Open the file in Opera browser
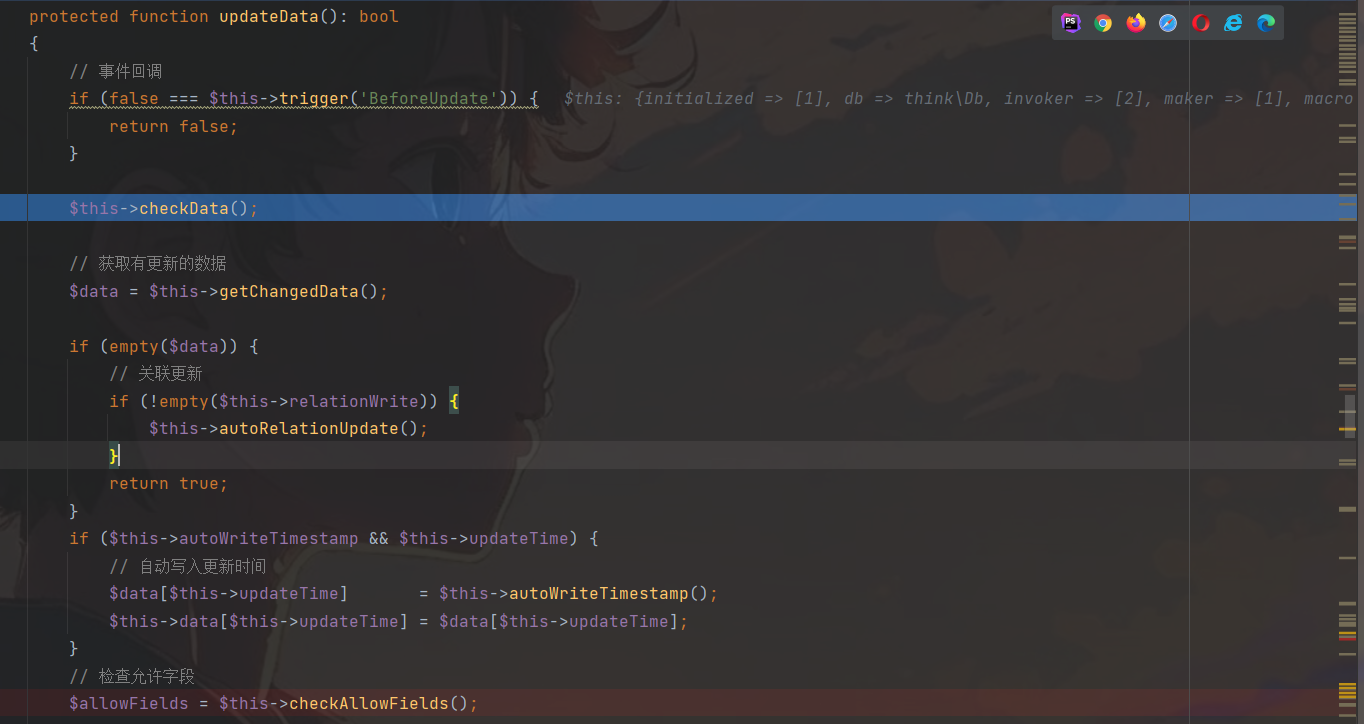The width and height of the screenshot is (1364, 724). (x=1201, y=23)
